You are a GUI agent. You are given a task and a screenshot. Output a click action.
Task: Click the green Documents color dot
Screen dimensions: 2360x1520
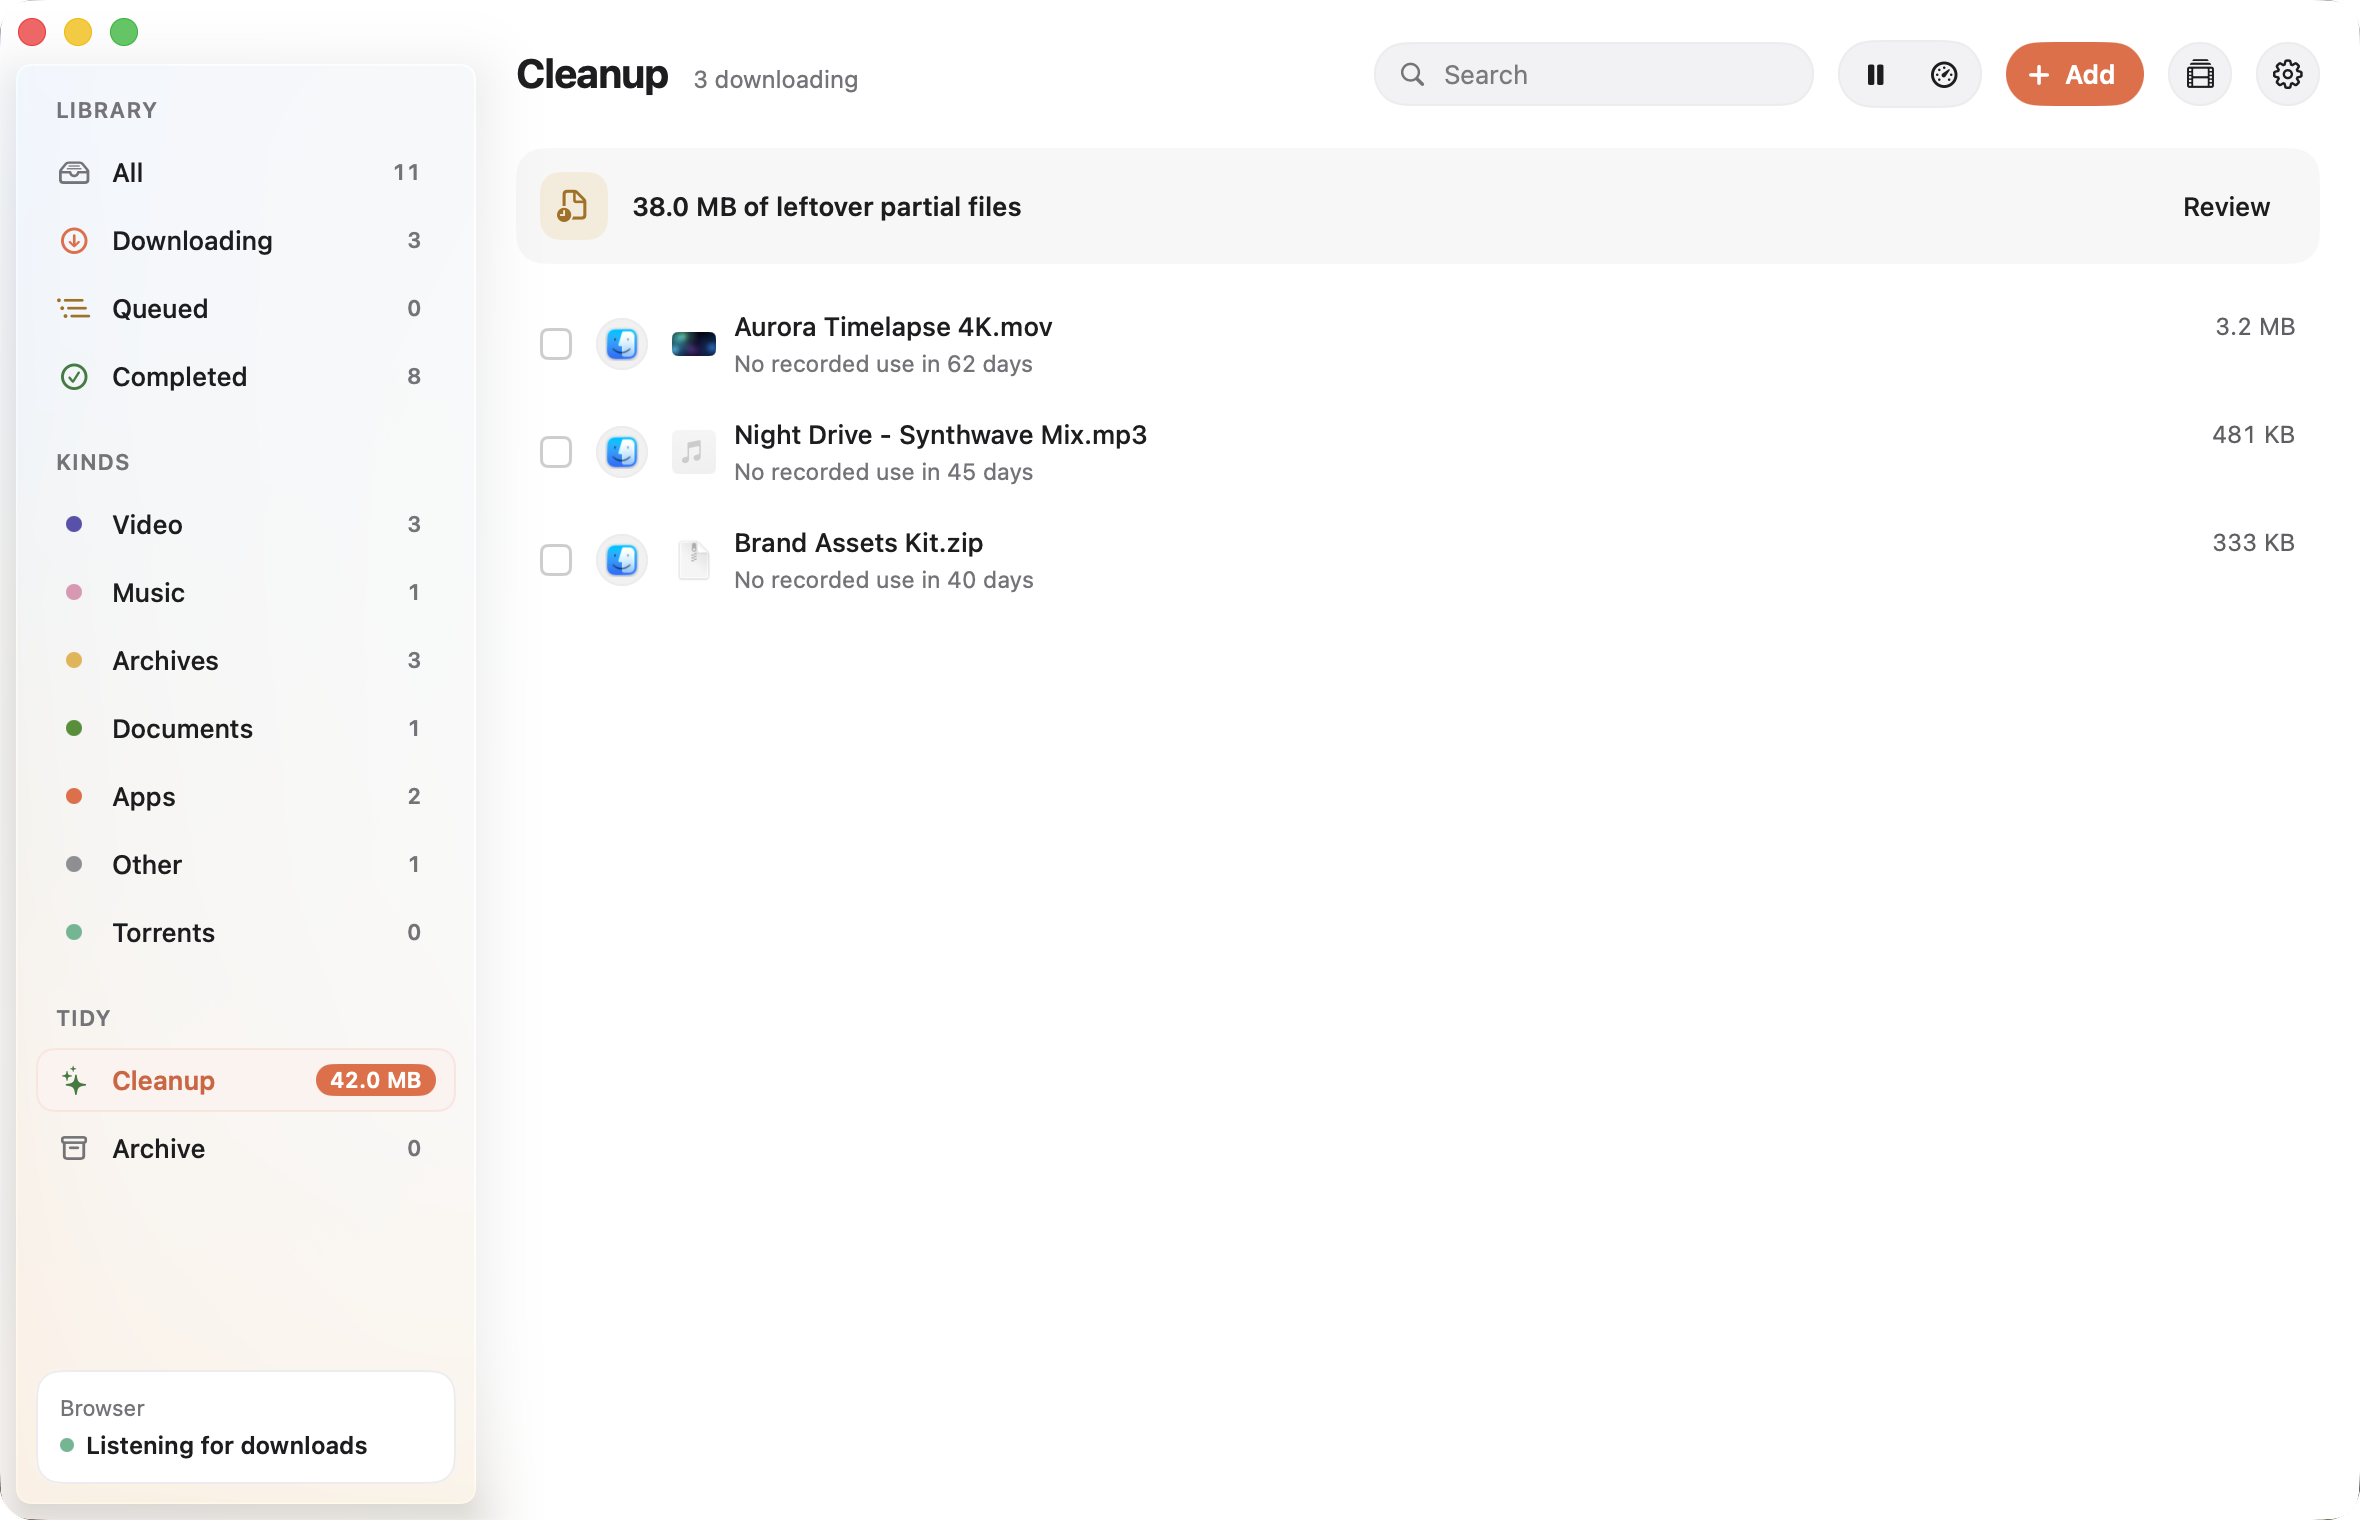[x=74, y=729]
